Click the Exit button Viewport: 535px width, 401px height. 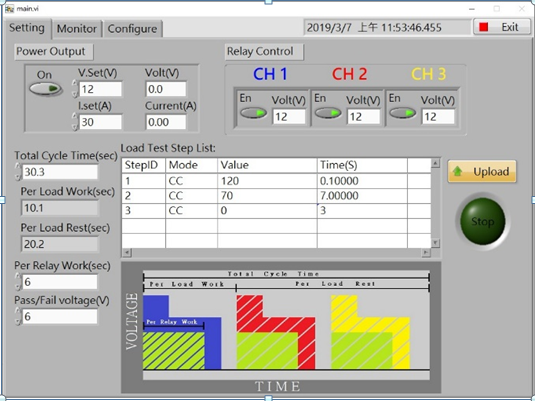click(x=502, y=27)
